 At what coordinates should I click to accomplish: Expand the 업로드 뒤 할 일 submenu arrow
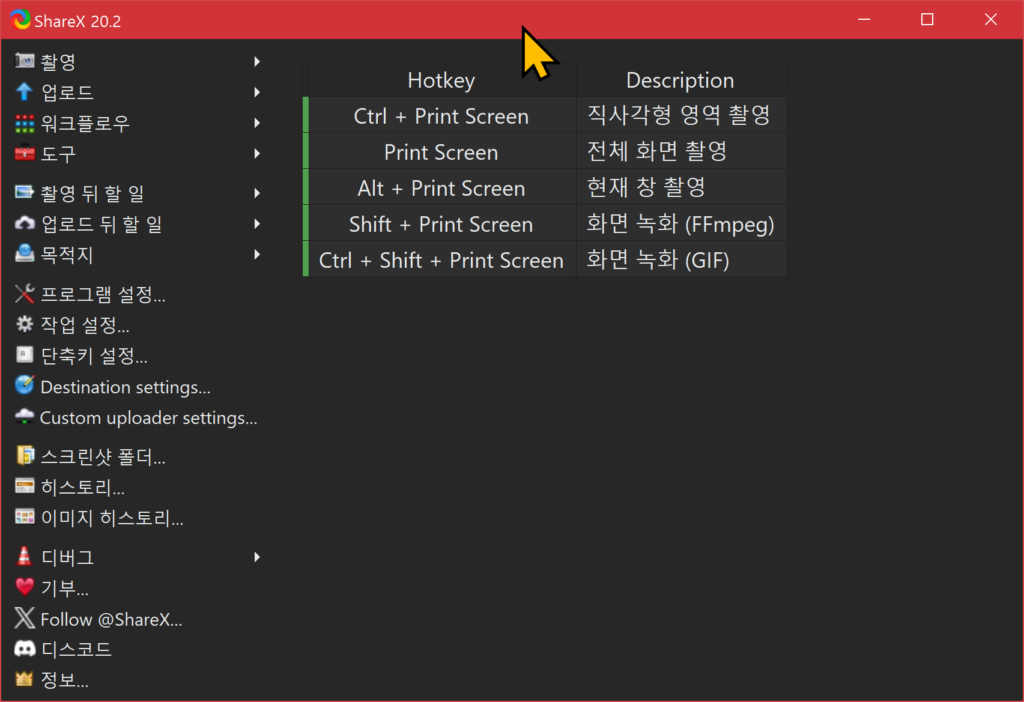point(257,223)
